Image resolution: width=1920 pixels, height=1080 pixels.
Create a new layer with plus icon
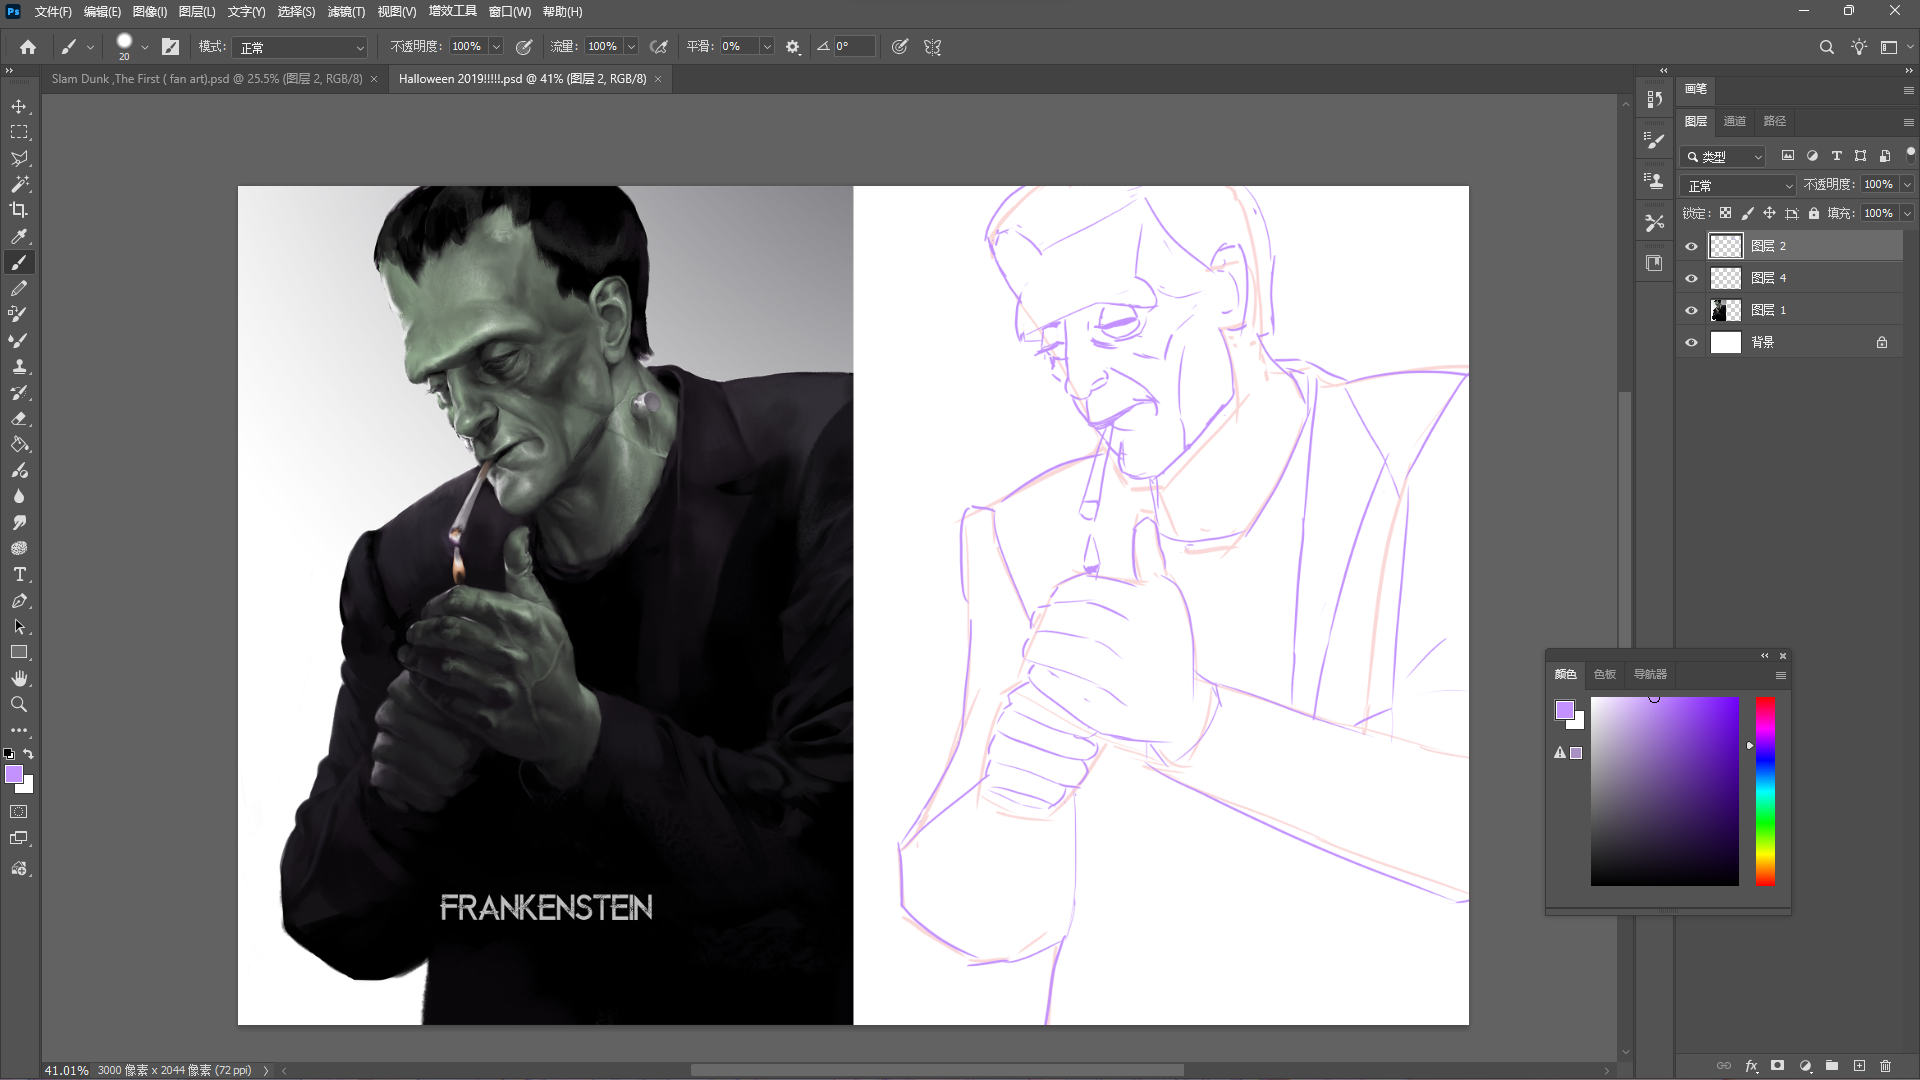pos(1859,1066)
